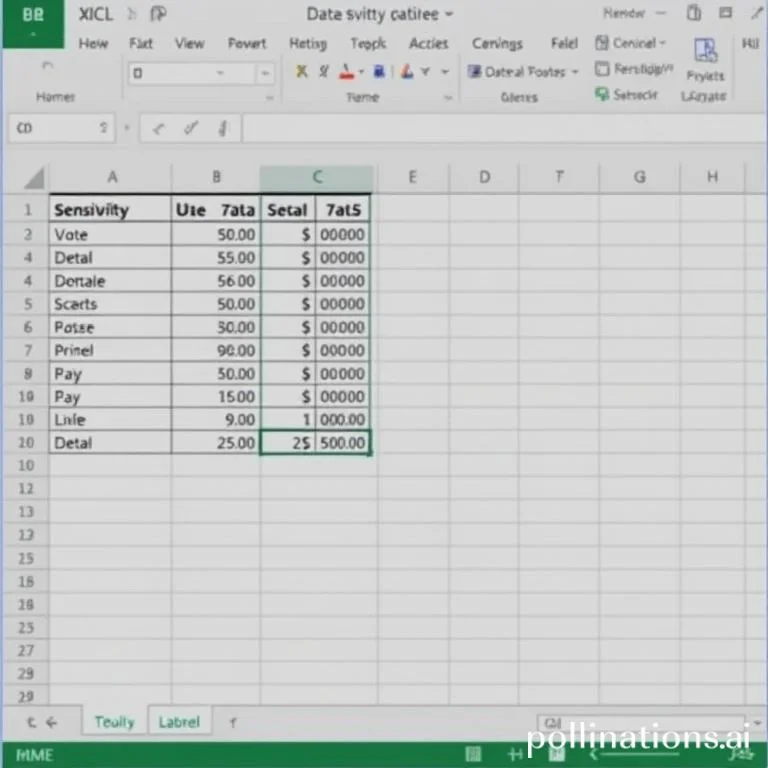Click the yellow X icon in ribbon
Viewport: 768px width, 768px height.
tap(301, 72)
